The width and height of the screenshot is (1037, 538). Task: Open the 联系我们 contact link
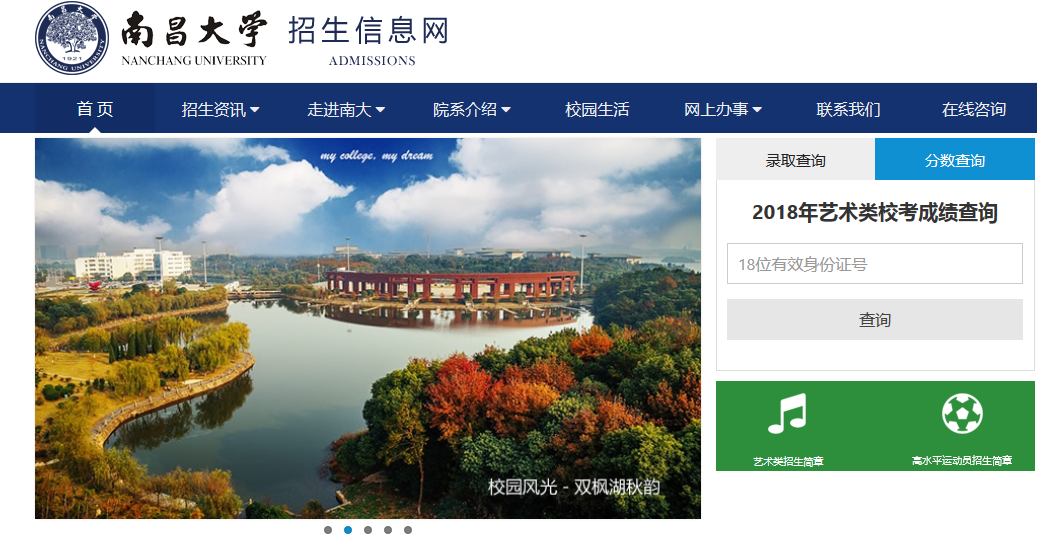pos(849,109)
